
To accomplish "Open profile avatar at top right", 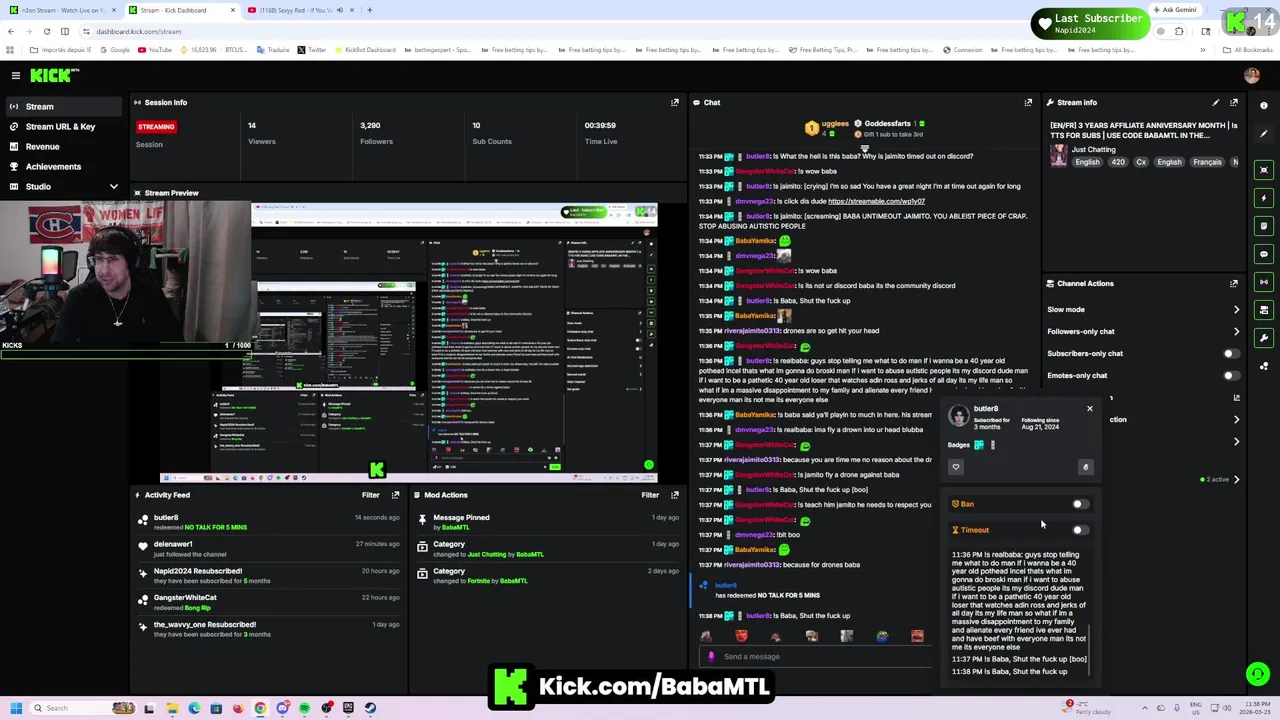I will pos(1252,75).
